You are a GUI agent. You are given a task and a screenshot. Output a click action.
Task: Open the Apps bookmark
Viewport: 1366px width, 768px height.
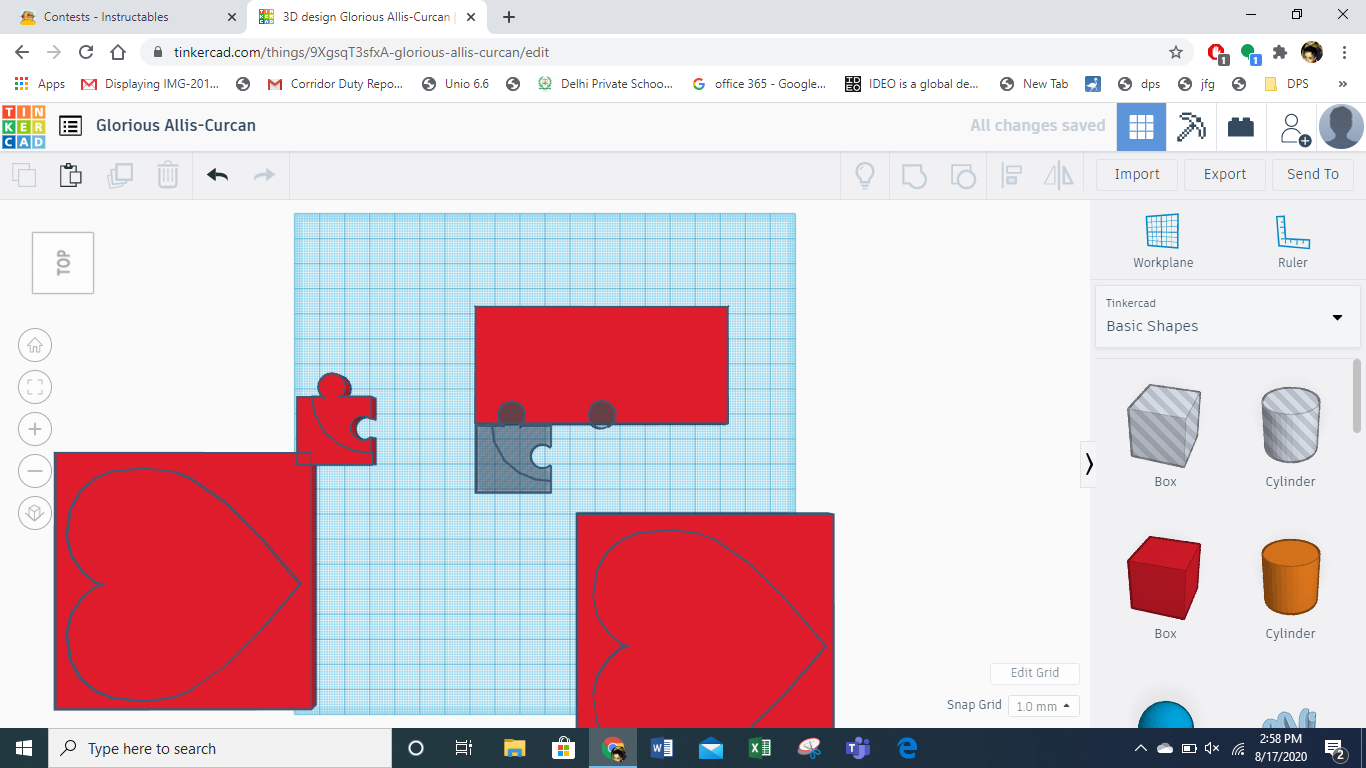pos(40,84)
